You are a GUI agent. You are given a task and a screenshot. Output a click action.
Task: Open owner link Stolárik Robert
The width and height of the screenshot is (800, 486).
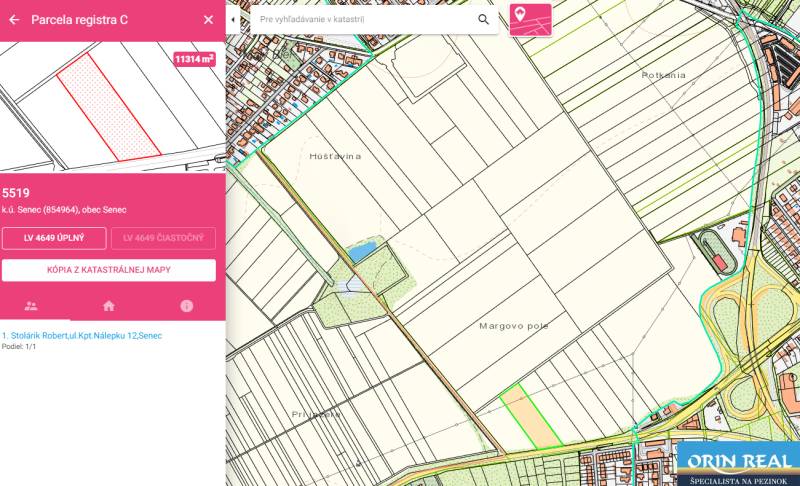[82, 336]
